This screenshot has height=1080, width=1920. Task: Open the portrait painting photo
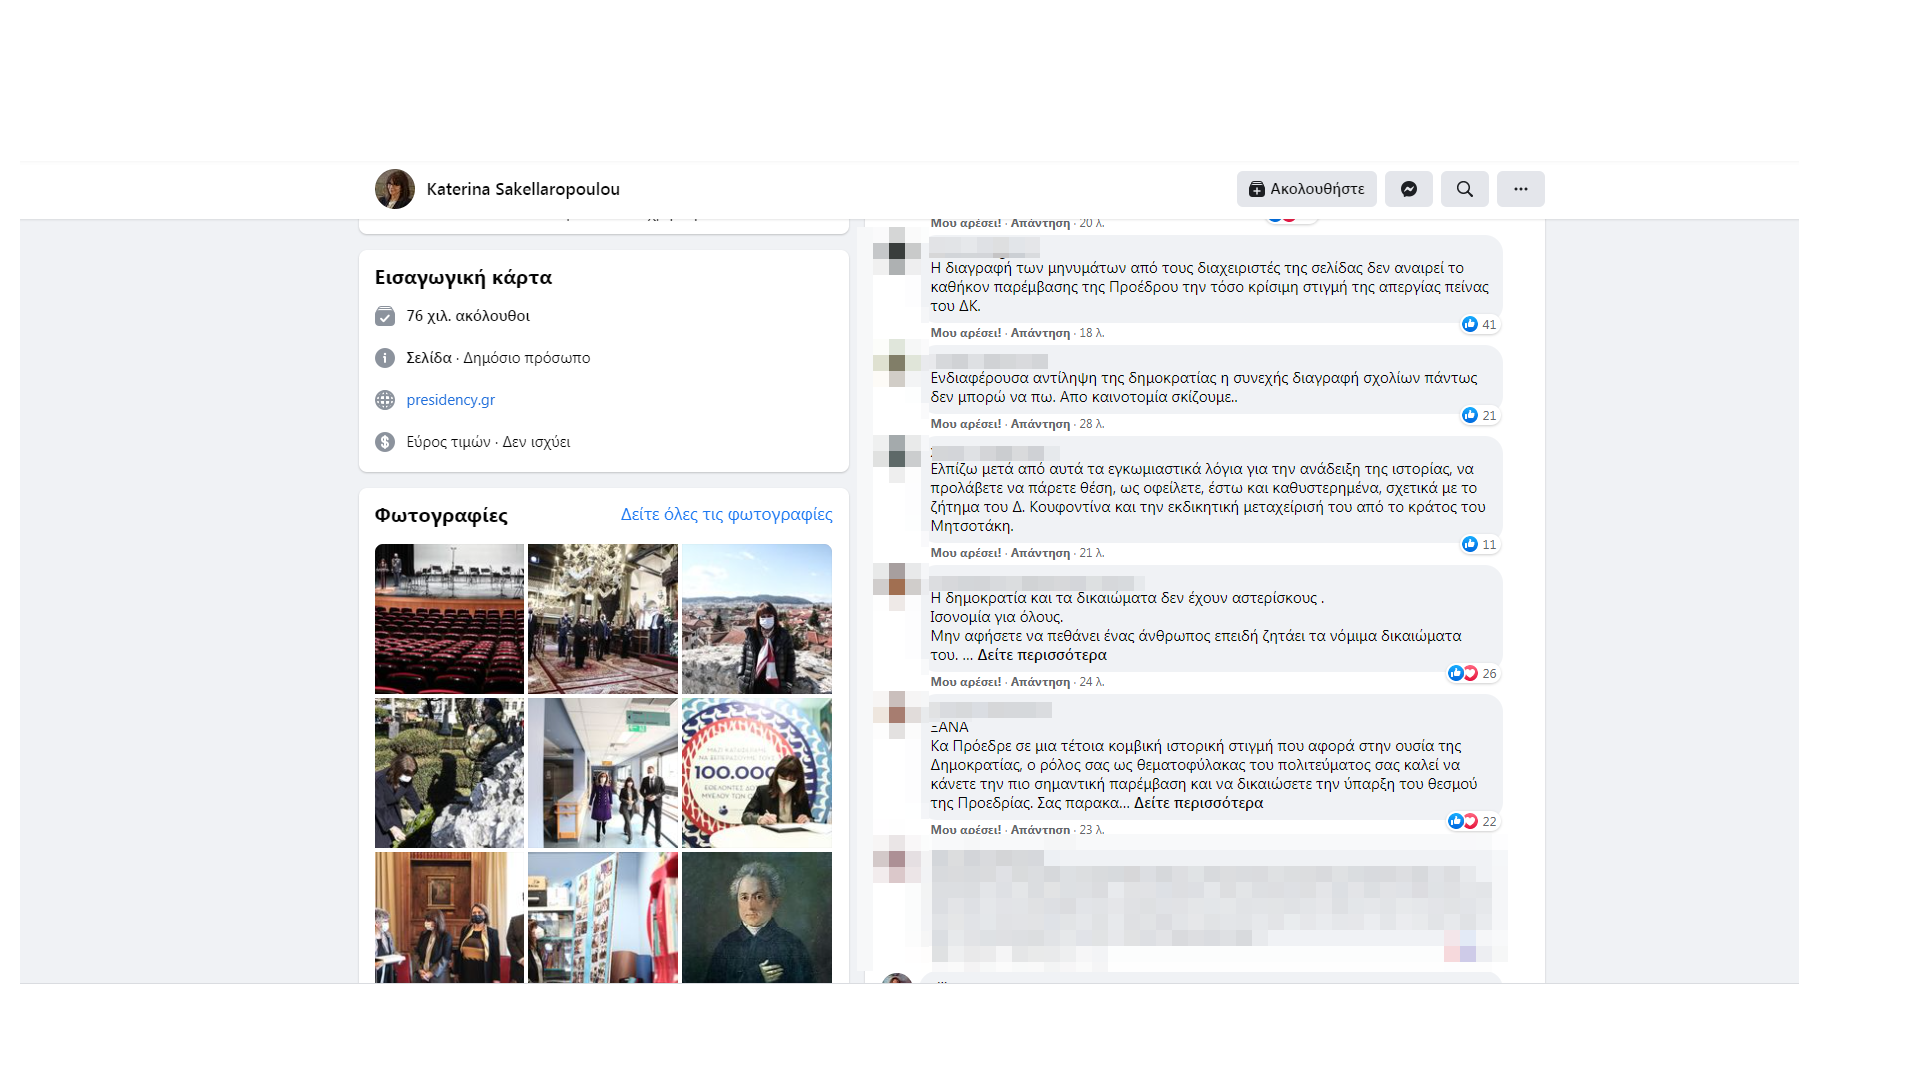(x=757, y=917)
